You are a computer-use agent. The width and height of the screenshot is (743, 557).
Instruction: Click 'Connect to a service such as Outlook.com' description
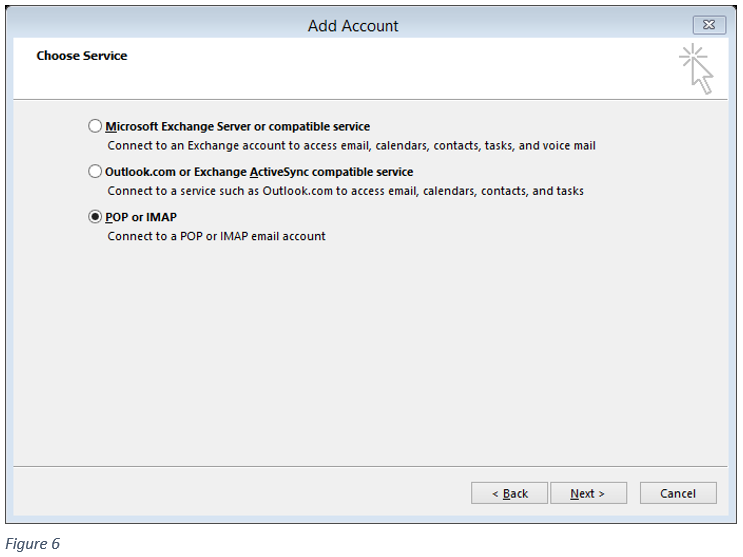tap(345, 191)
